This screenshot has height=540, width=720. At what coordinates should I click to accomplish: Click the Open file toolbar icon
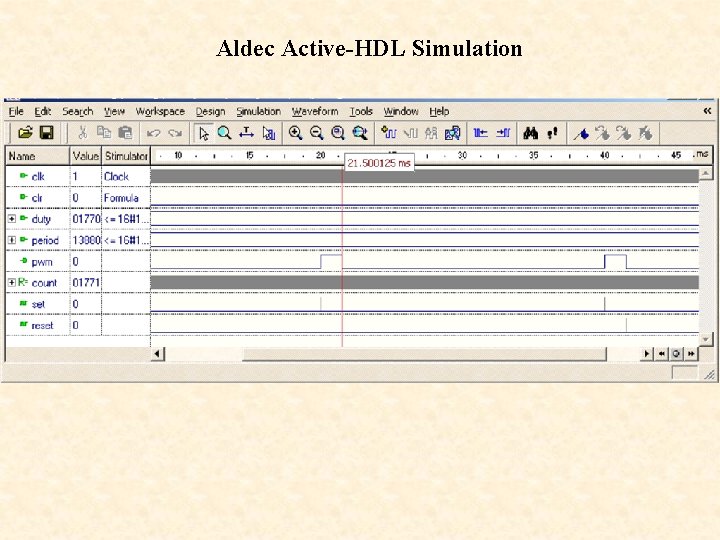(x=25, y=133)
